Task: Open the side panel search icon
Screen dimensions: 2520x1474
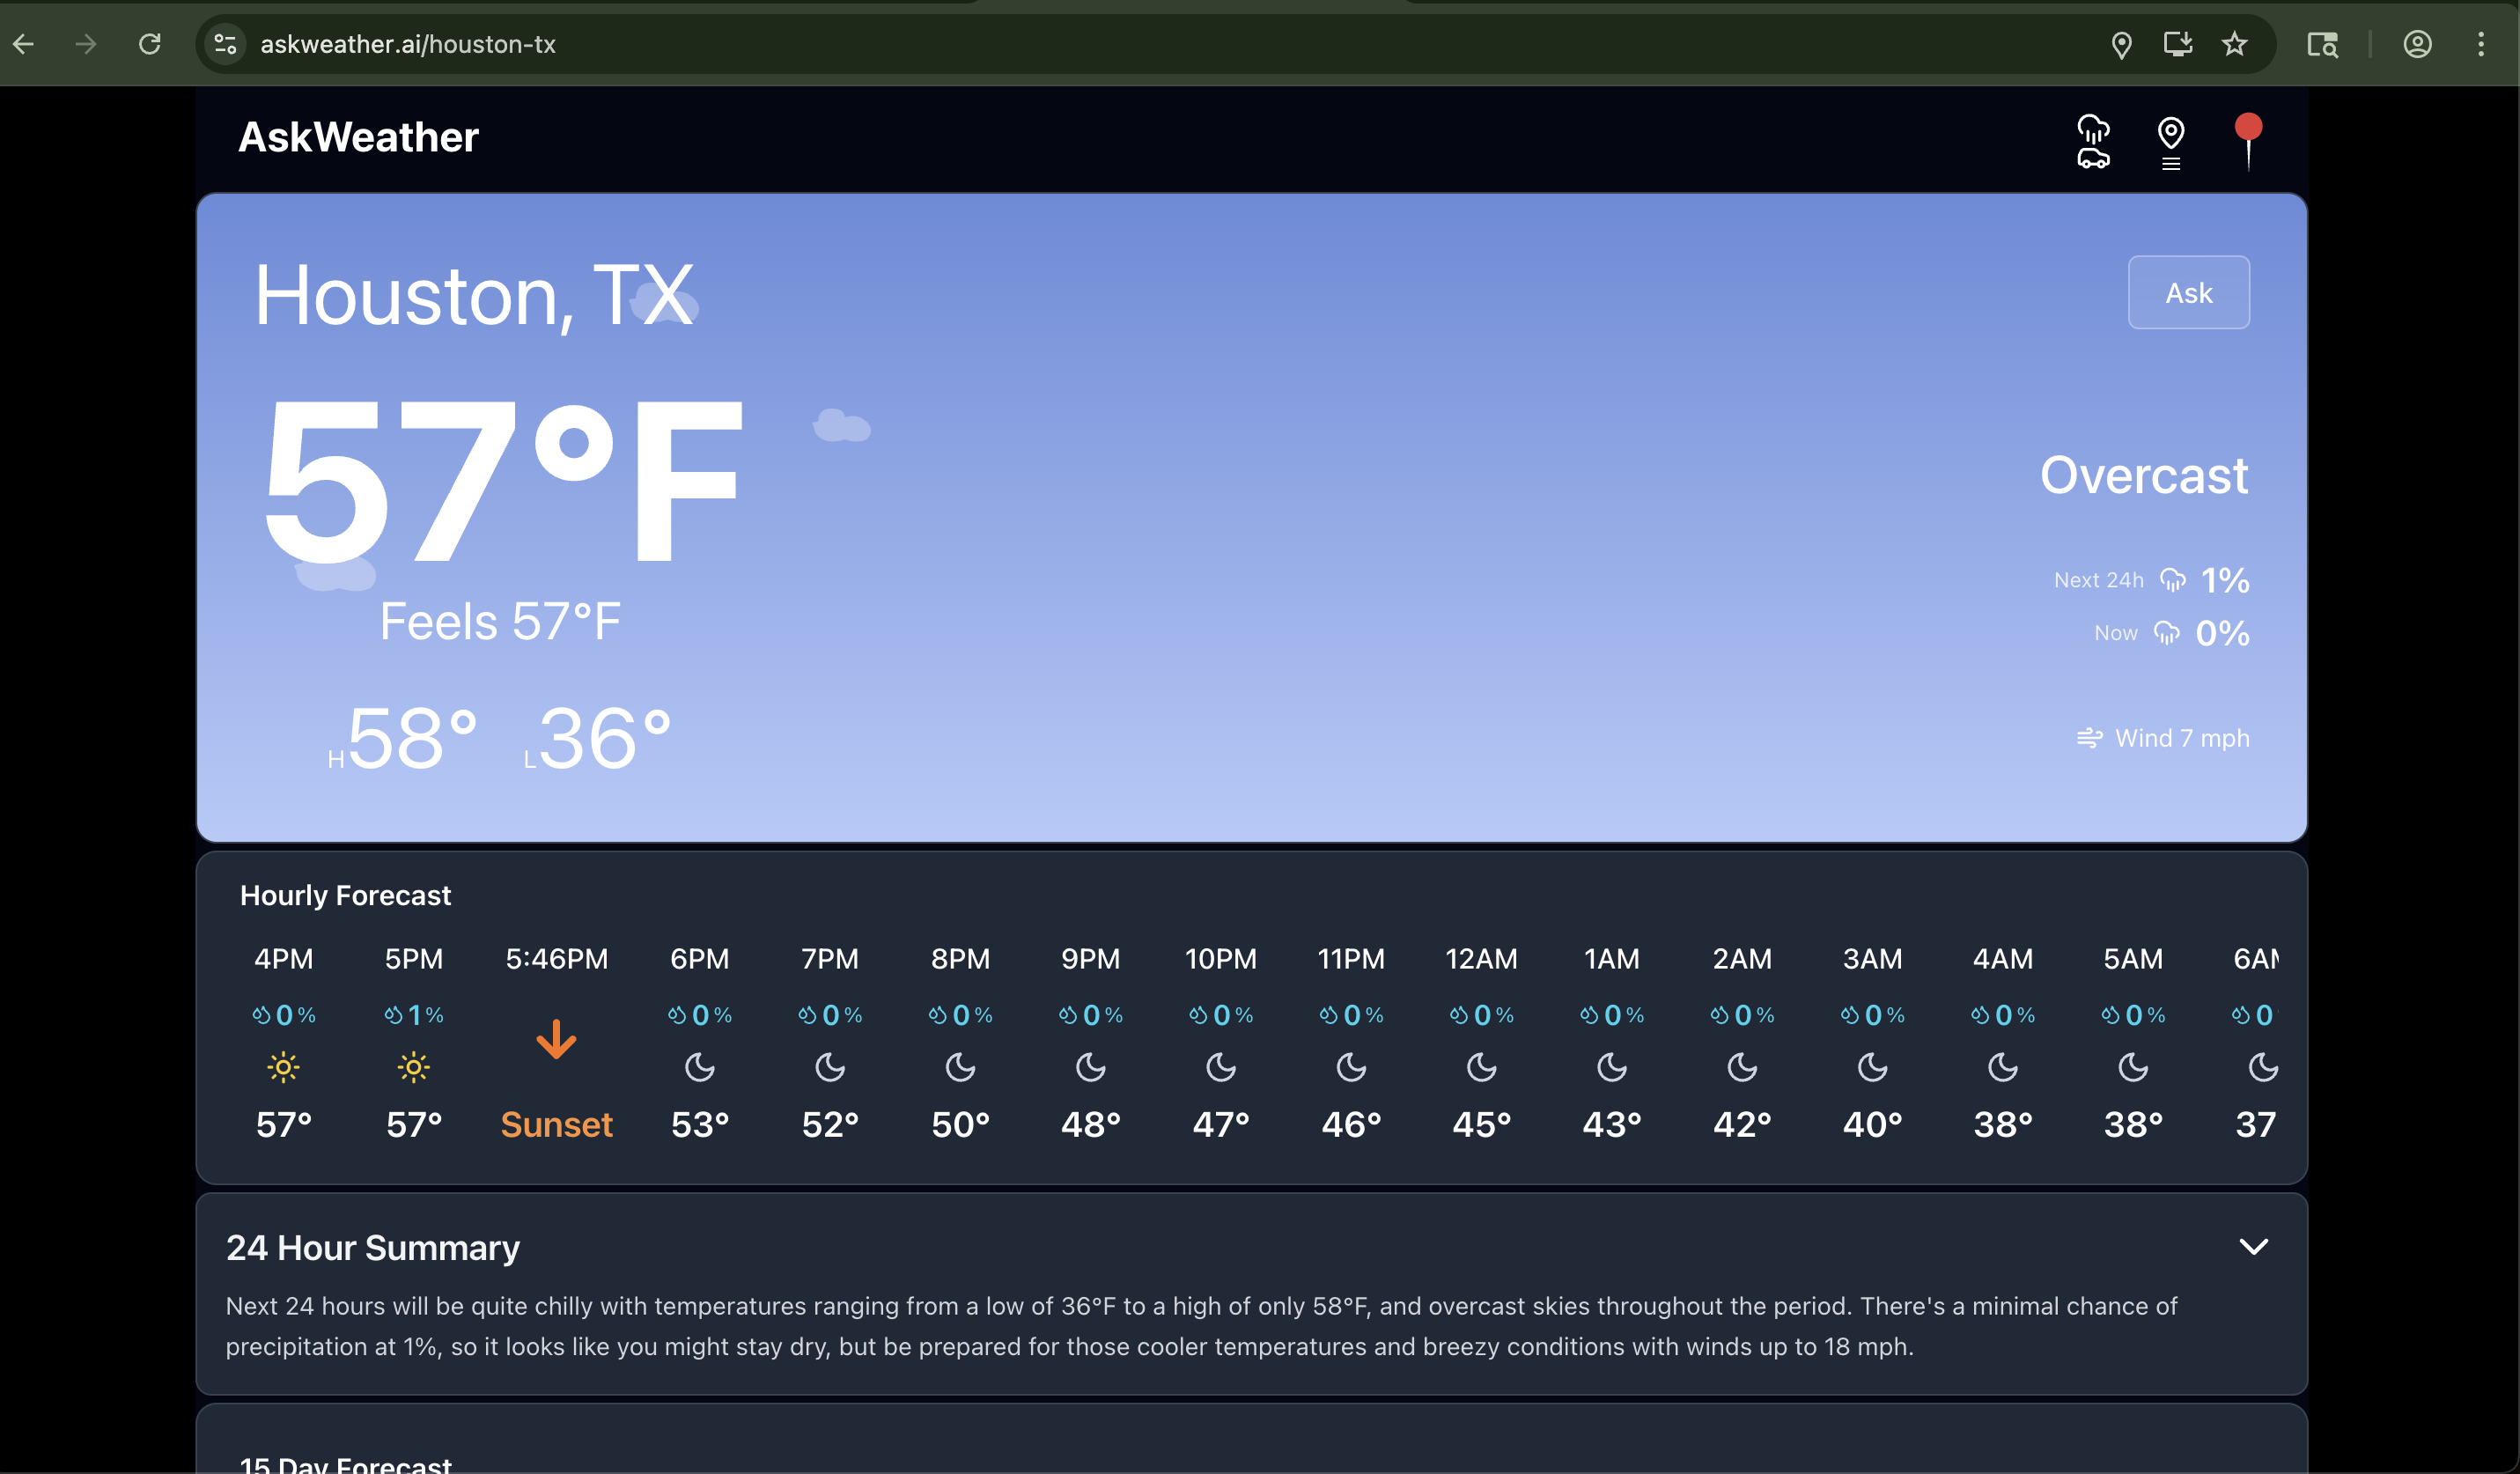Action: (2322, 44)
